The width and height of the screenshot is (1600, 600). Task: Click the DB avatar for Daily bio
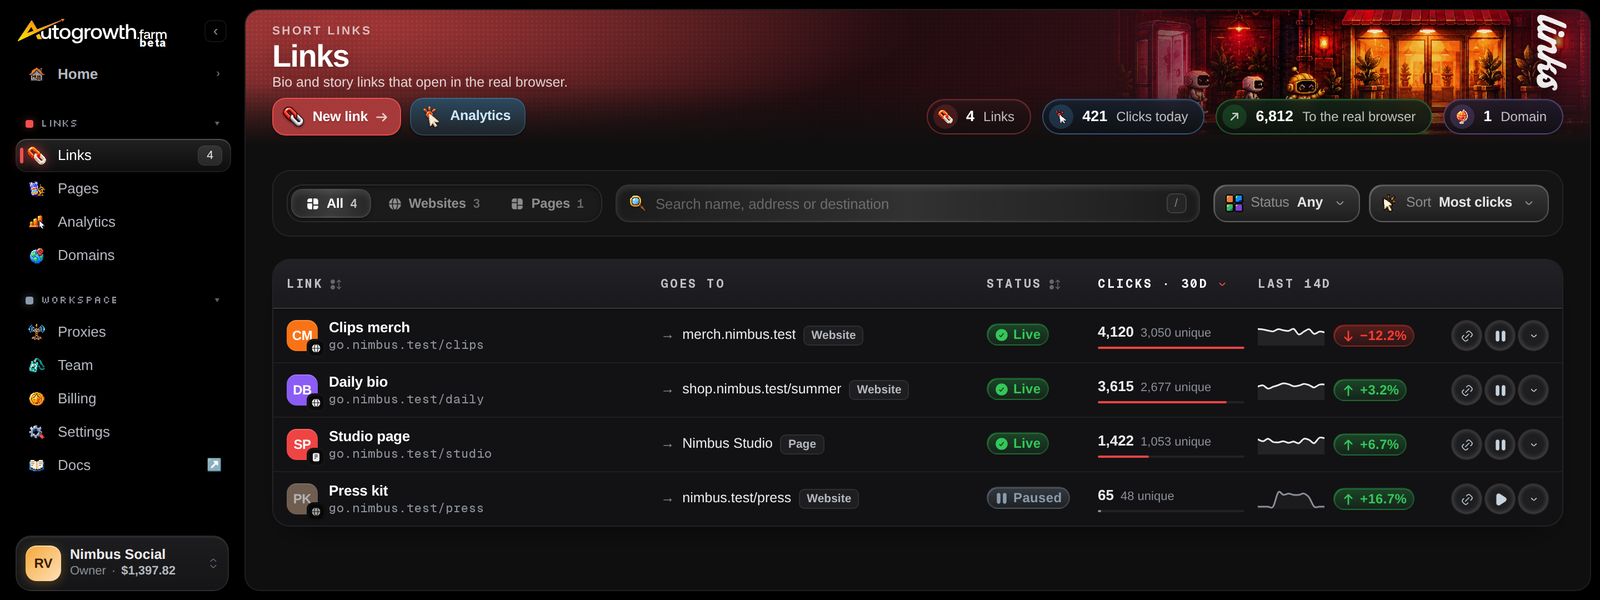click(302, 390)
